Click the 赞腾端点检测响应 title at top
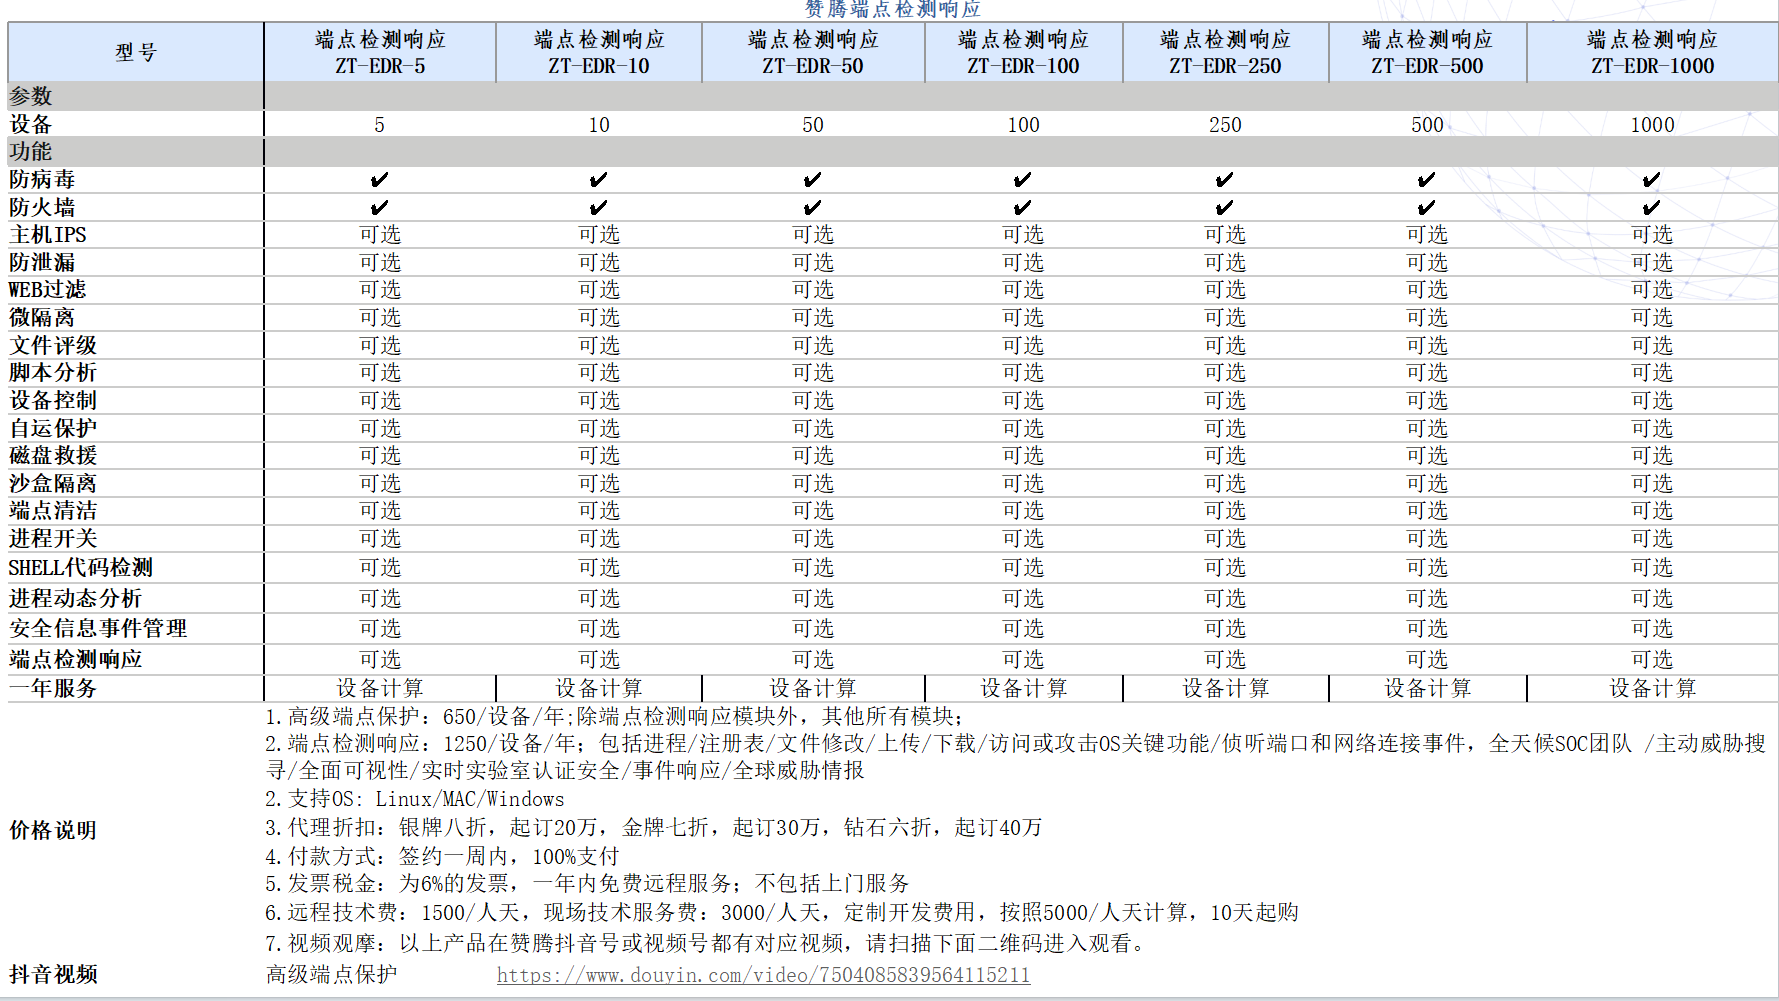The width and height of the screenshot is (1779, 1001). [x=892, y=10]
